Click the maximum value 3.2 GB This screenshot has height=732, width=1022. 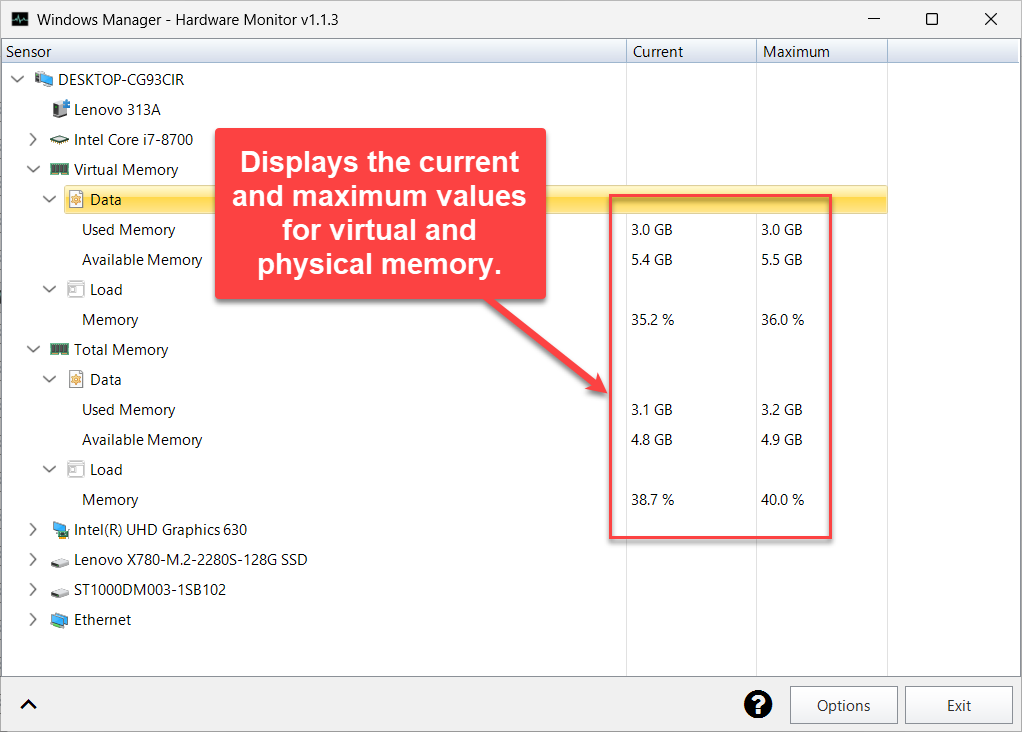click(x=781, y=409)
